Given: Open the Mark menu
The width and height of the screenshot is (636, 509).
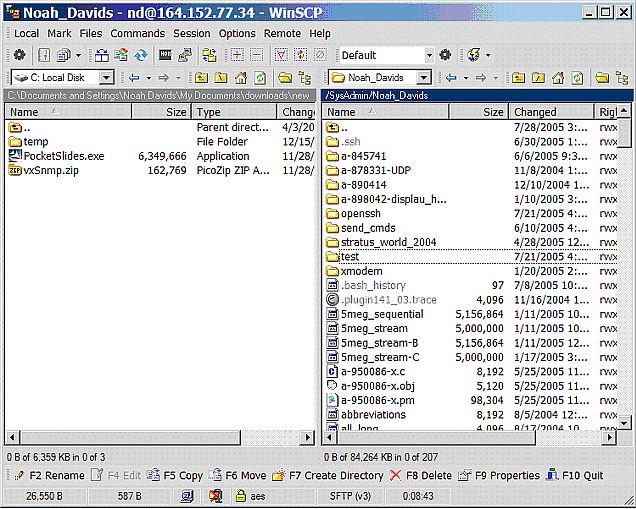Looking at the screenshot, I should [59, 33].
